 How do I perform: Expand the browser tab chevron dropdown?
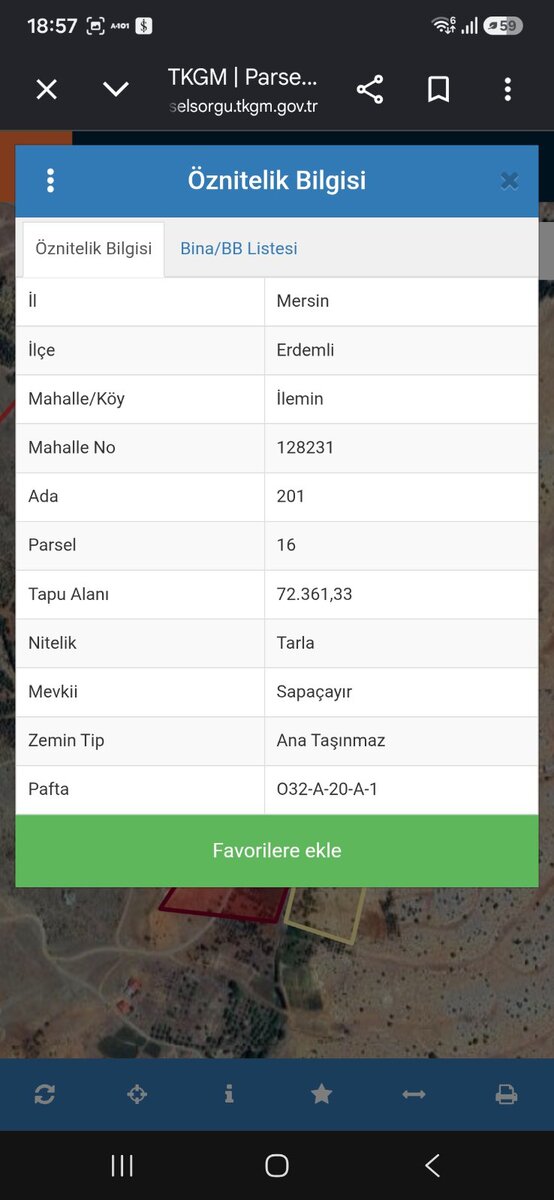coord(116,89)
